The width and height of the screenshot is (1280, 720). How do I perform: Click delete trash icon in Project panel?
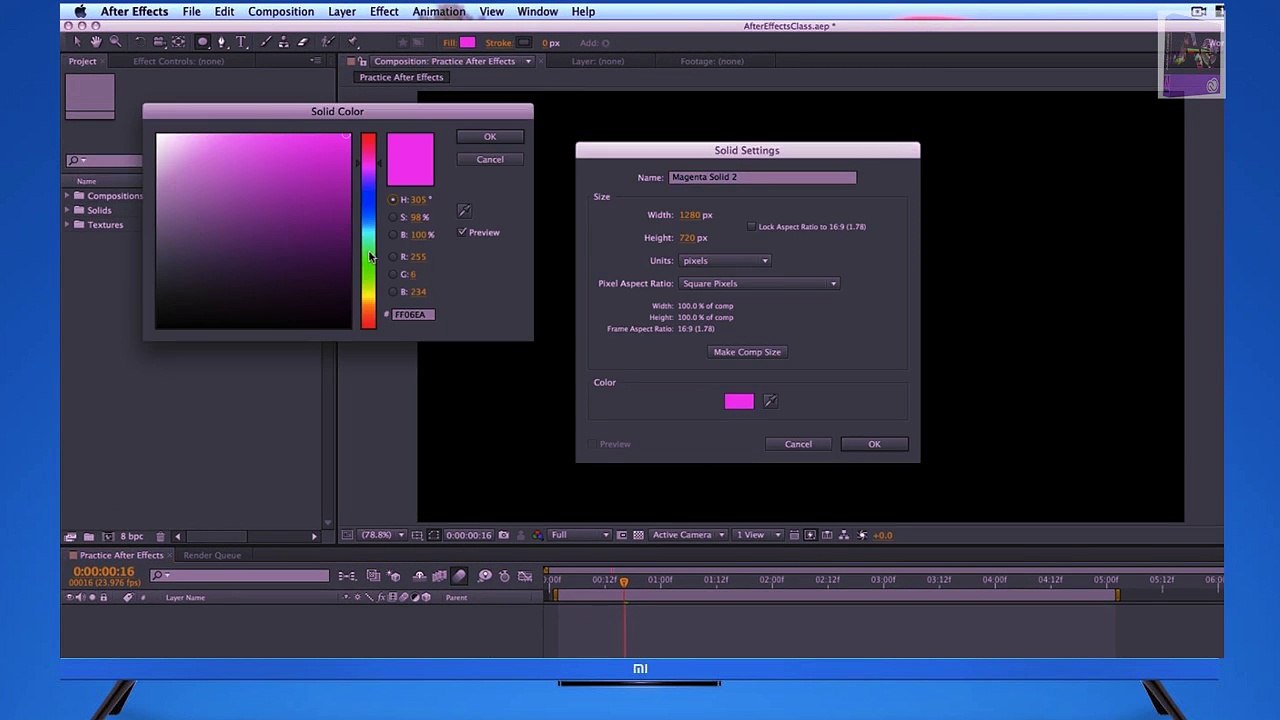[160, 536]
